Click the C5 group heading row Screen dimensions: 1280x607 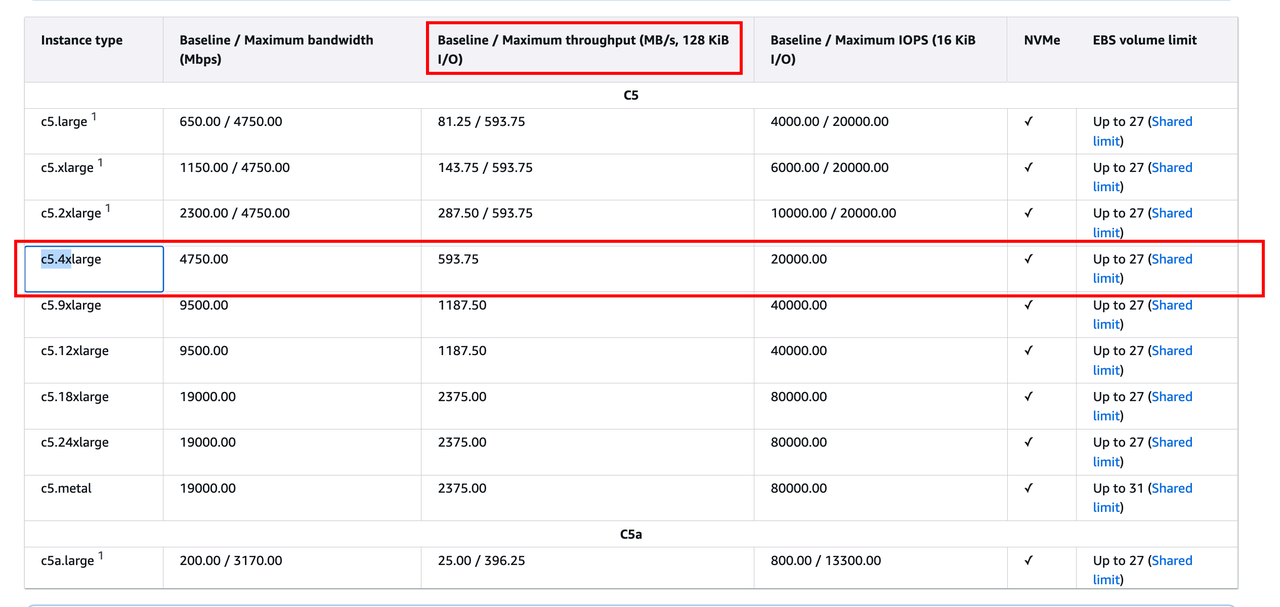631,96
